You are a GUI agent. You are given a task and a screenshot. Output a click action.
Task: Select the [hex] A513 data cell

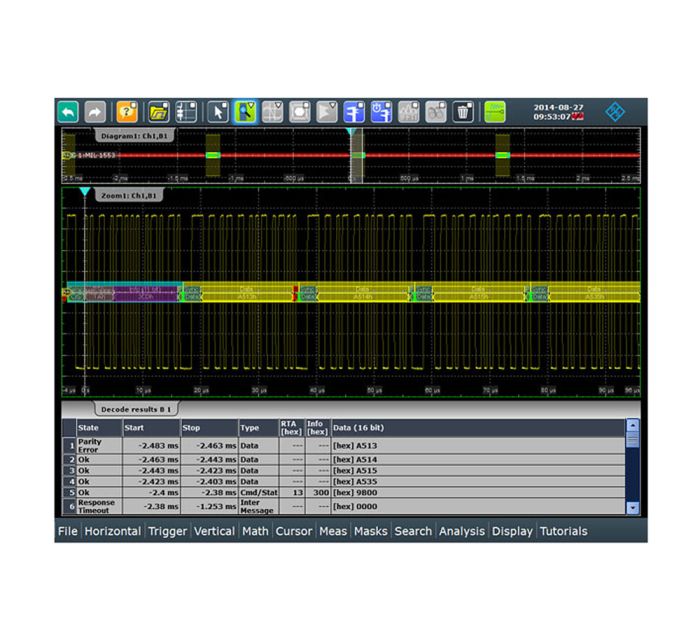tap(479, 445)
